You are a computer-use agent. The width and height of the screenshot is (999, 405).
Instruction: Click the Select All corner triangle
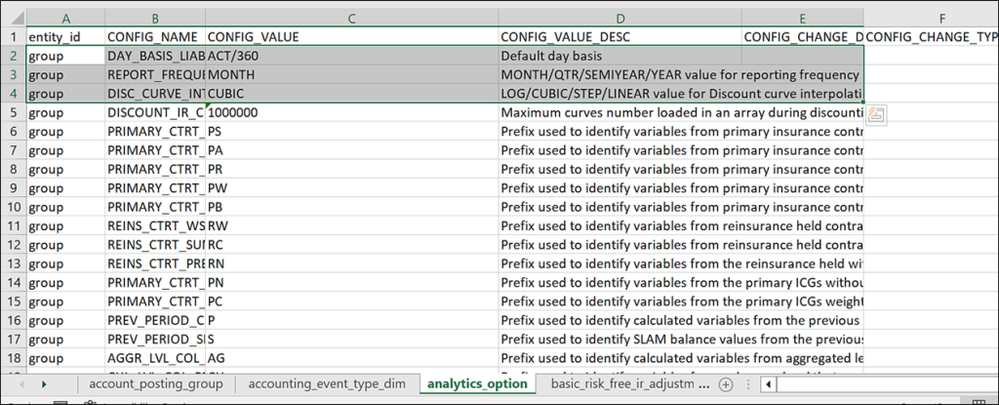[x=13, y=17]
